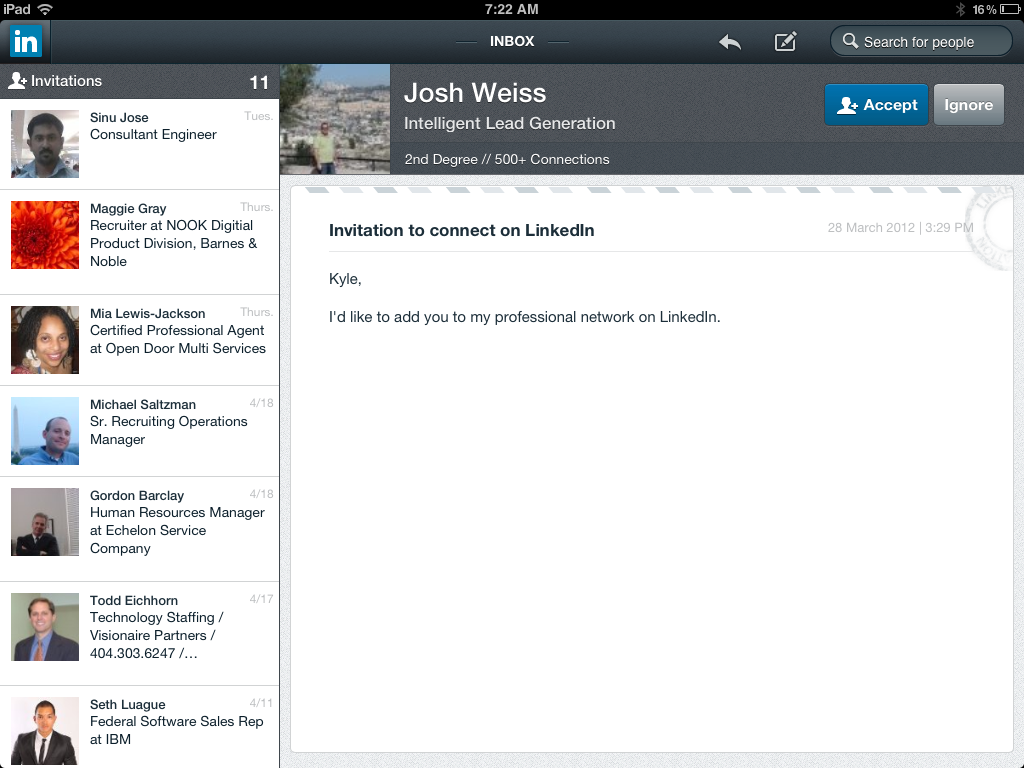Select the INBOX title in header

click(512, 41)
